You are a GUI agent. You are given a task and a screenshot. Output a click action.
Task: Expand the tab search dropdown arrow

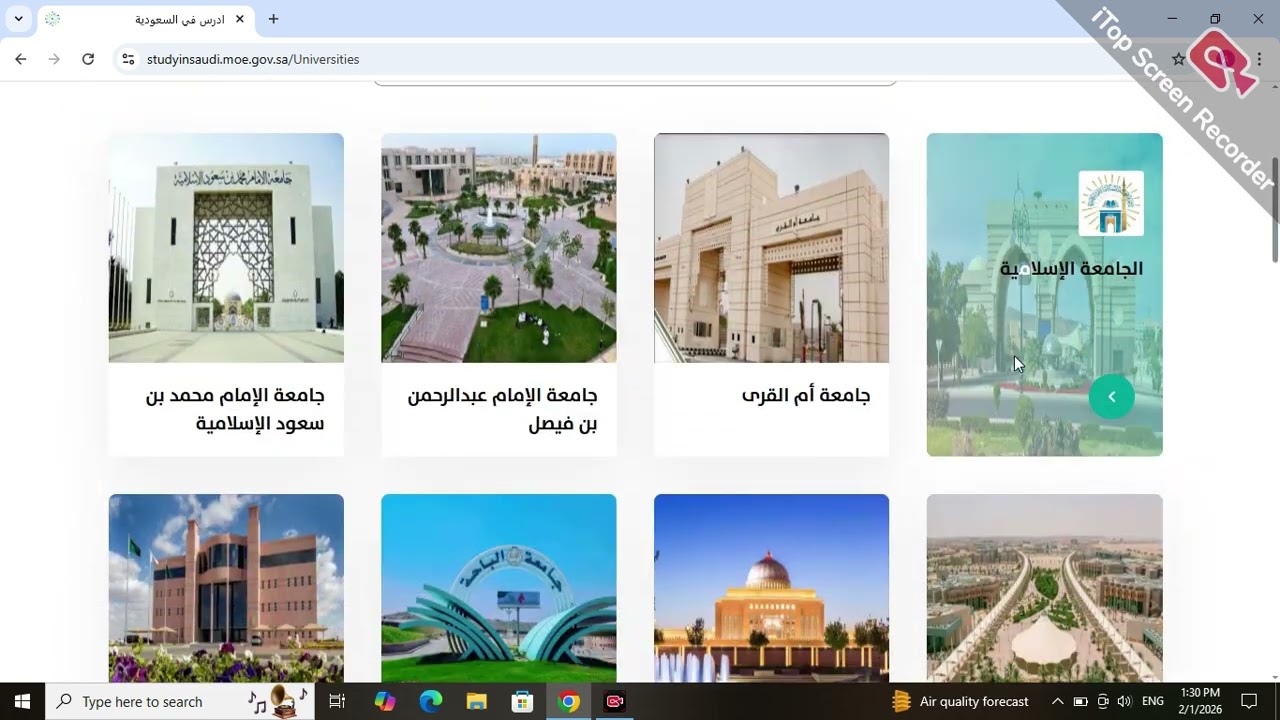[x=18, y=19]
